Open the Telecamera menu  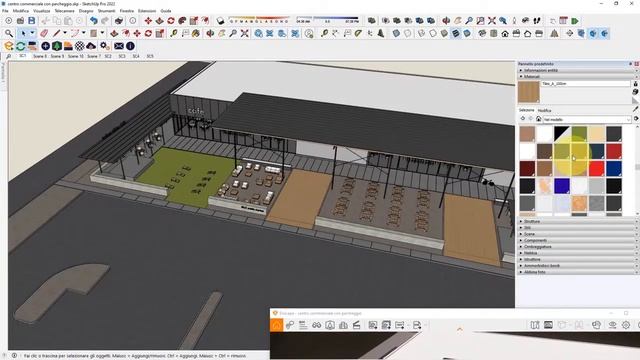[64, 11]
